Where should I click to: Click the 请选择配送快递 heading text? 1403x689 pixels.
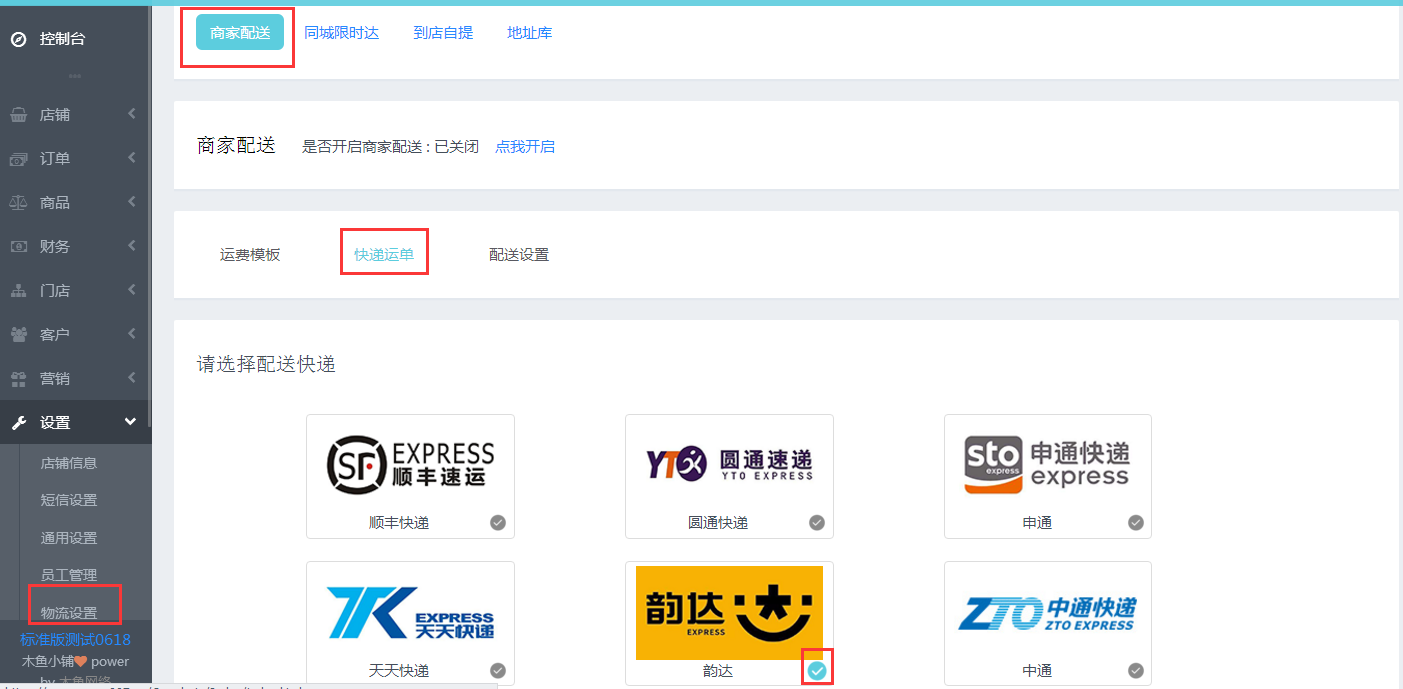coord(266,364)
